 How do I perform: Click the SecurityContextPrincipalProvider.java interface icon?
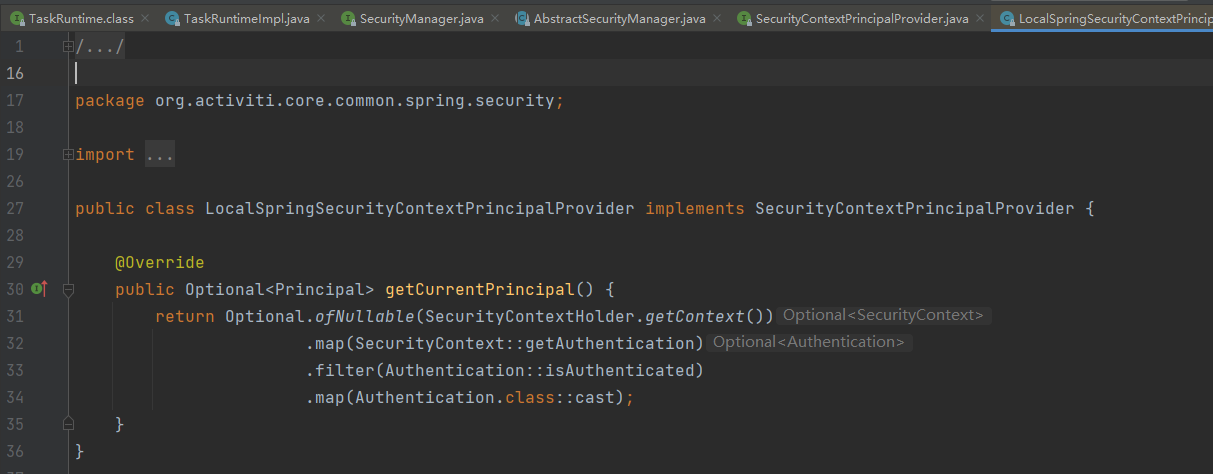pyautogui.click(x=744, y=19)
